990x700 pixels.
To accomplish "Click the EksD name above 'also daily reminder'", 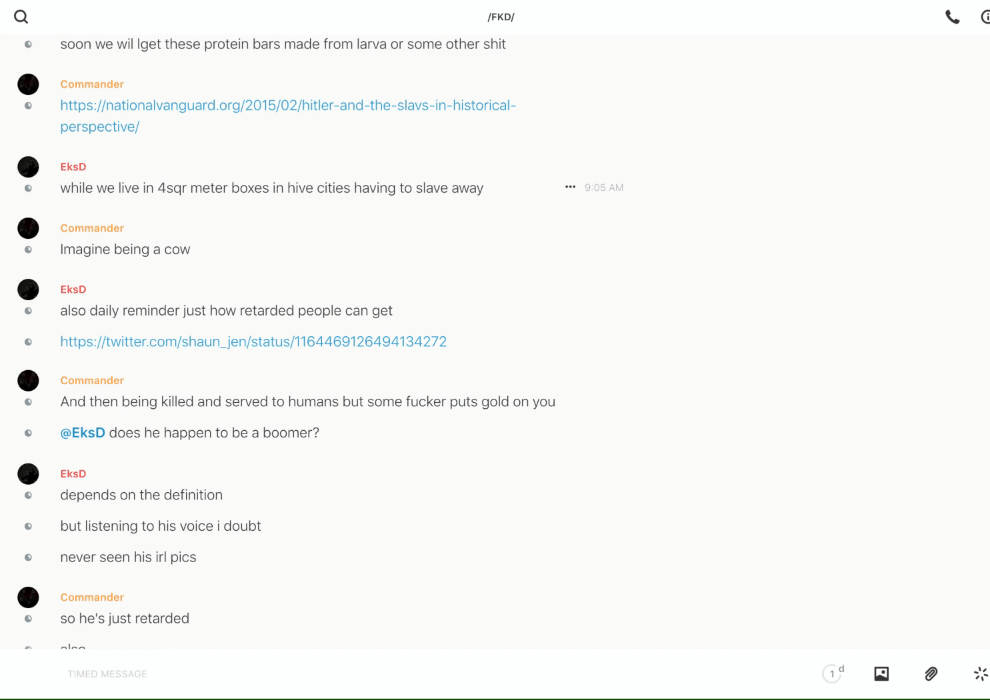I will click(x=73, y=290).
